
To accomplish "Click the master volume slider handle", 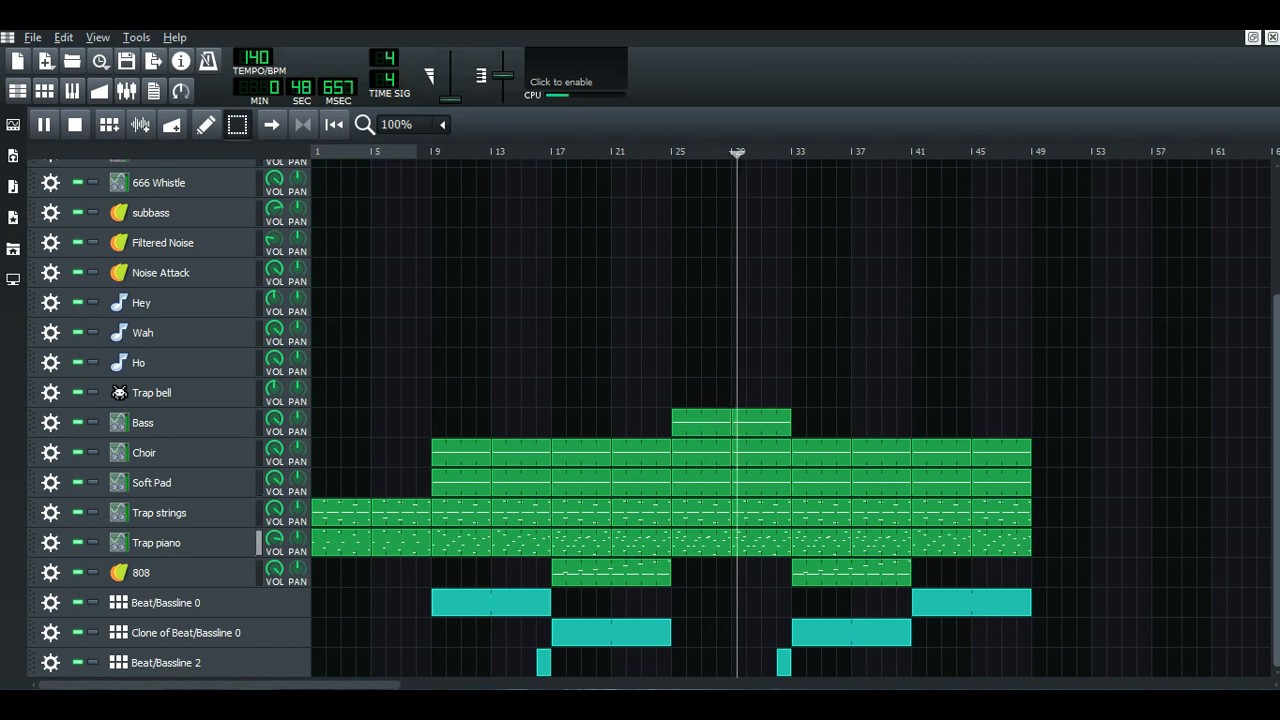I will point(450,99).
